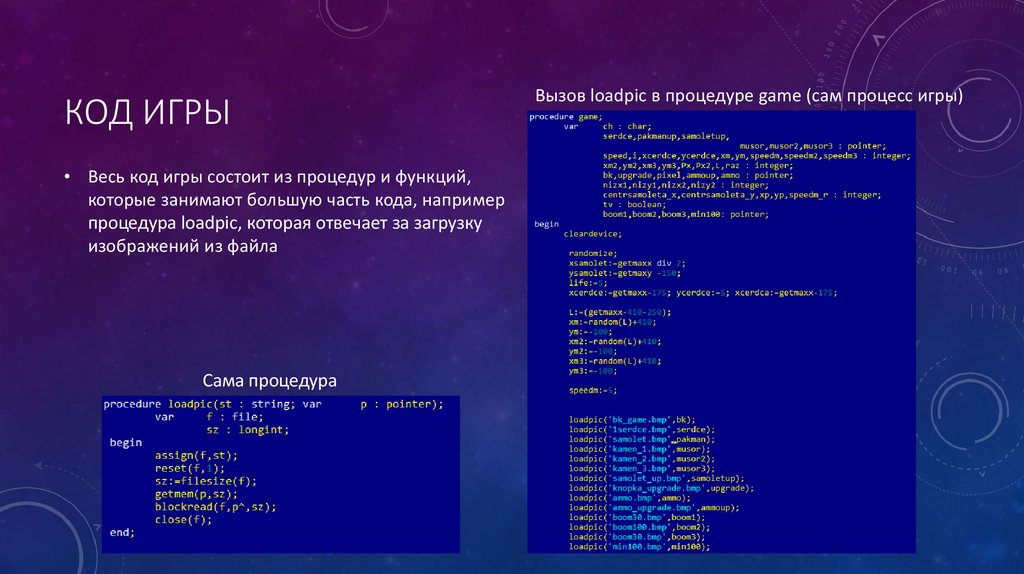Click the close(f); line in loadpic
This screenshot has height=574, width=1024.
coord(184,520)
